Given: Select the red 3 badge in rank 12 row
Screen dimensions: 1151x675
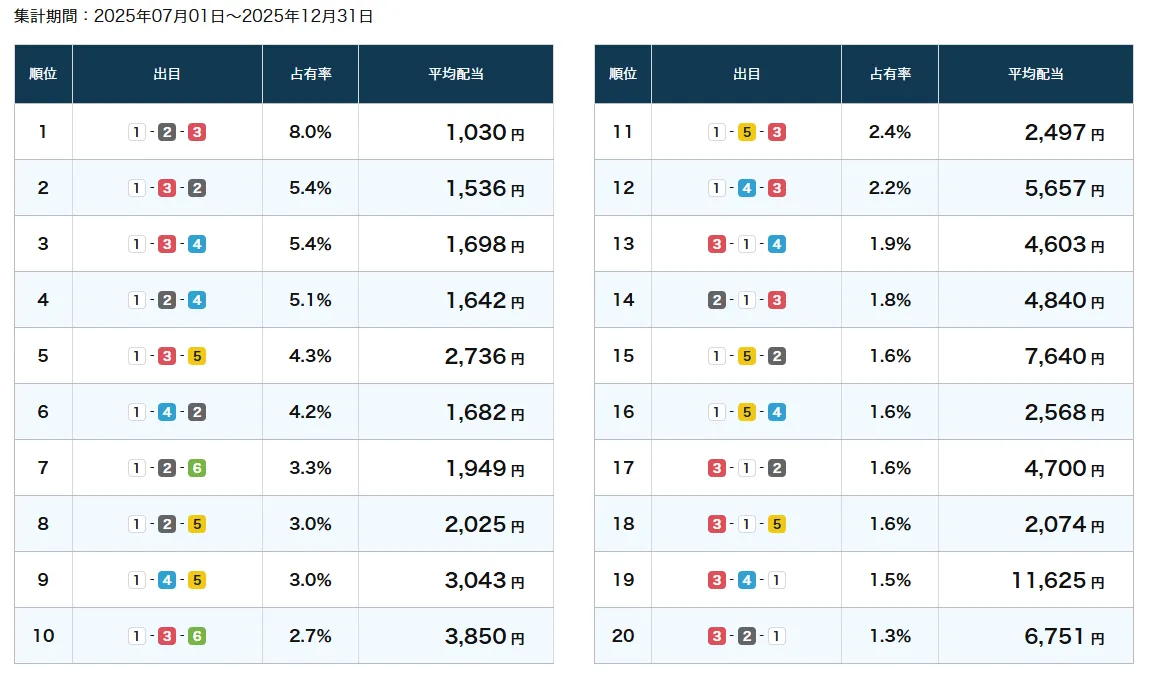Looking at the screenshot, I should point(777,188).
